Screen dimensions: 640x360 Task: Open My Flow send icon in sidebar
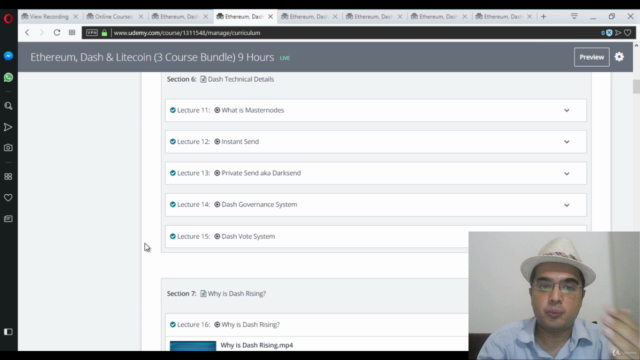[x=8, y=127]
